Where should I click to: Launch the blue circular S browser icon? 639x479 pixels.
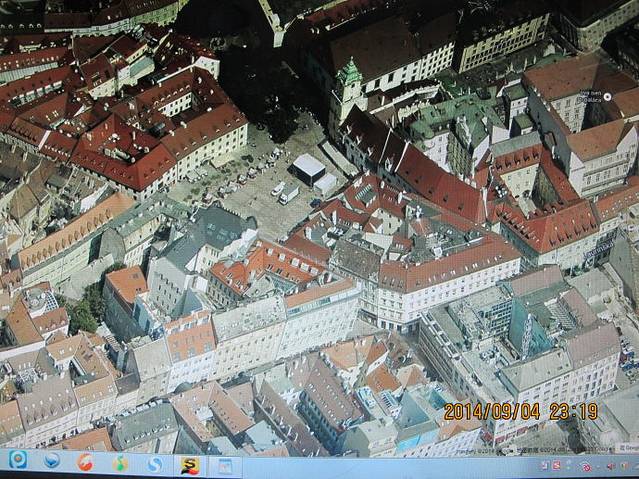(154, 464)
